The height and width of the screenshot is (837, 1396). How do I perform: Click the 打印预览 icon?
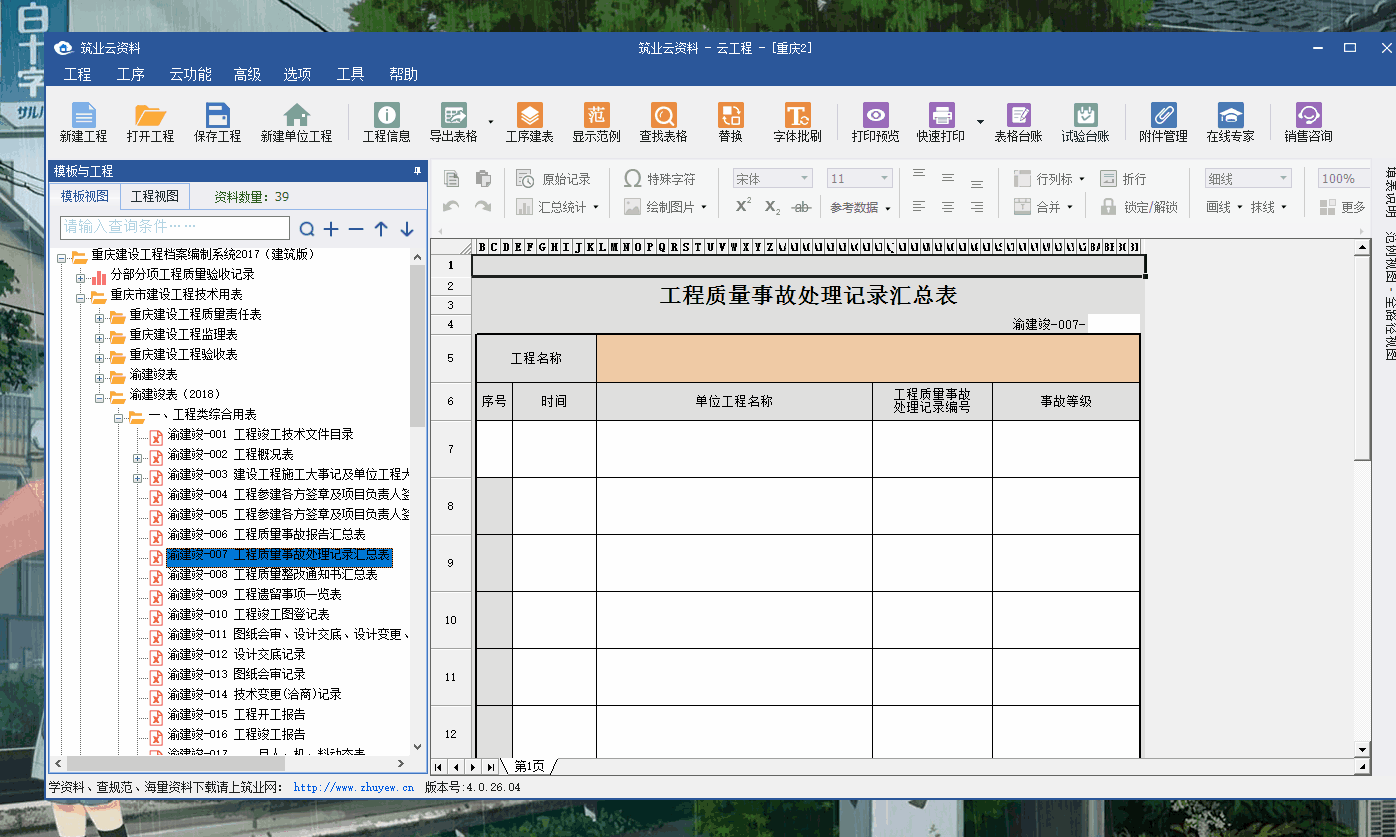(x=875, y=116)
